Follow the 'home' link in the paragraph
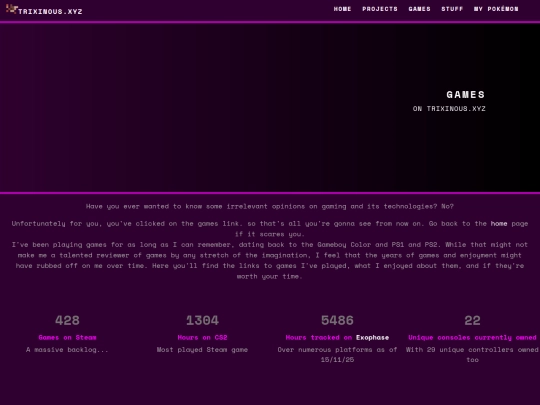540x405 pixels. pyautogui.click(x=499, y=224)
